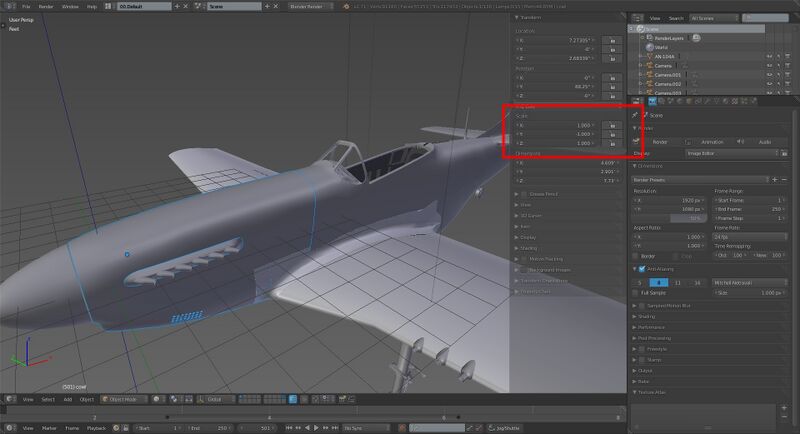Open the No Sync playback dropdown

click(x=365, y=428)
